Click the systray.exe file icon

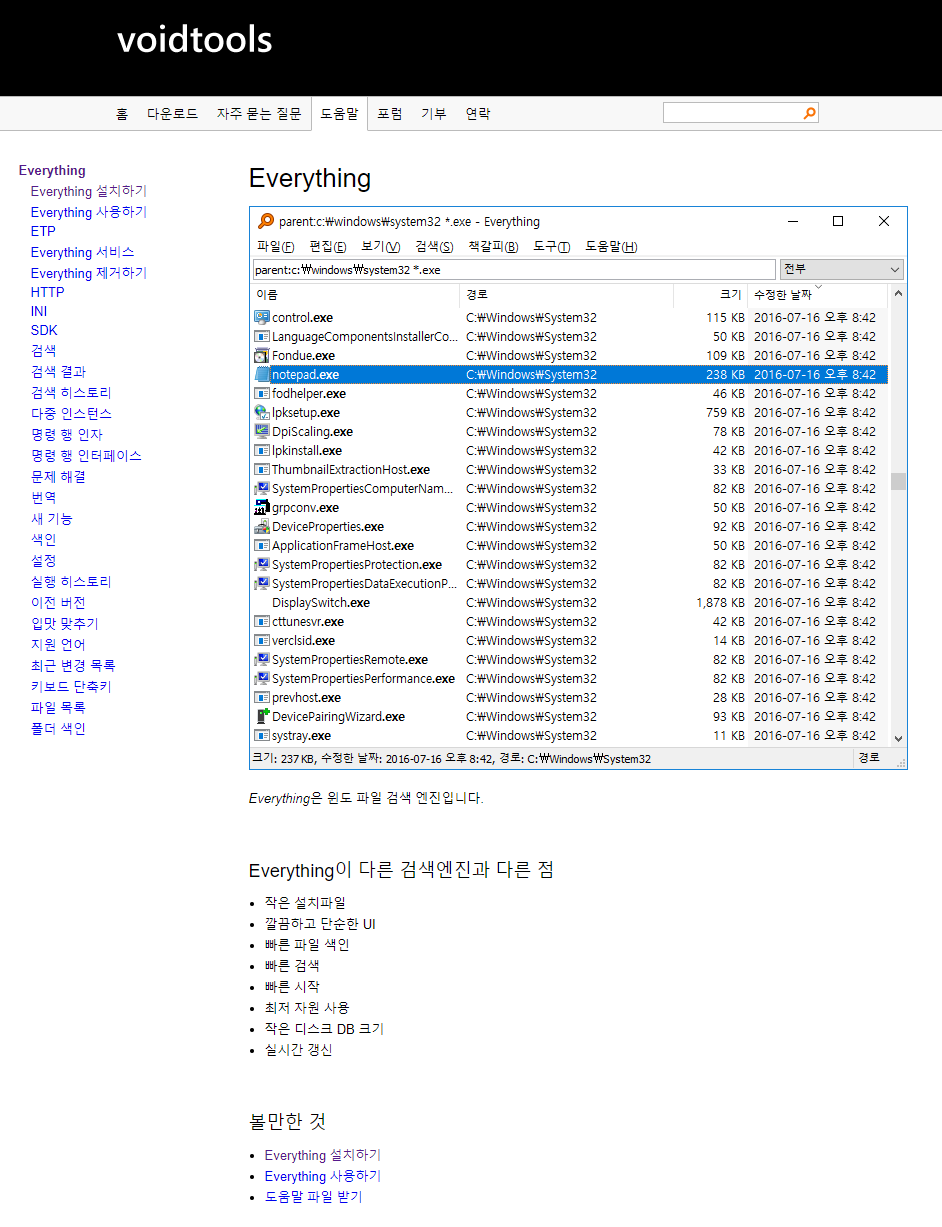click(262, 735)
